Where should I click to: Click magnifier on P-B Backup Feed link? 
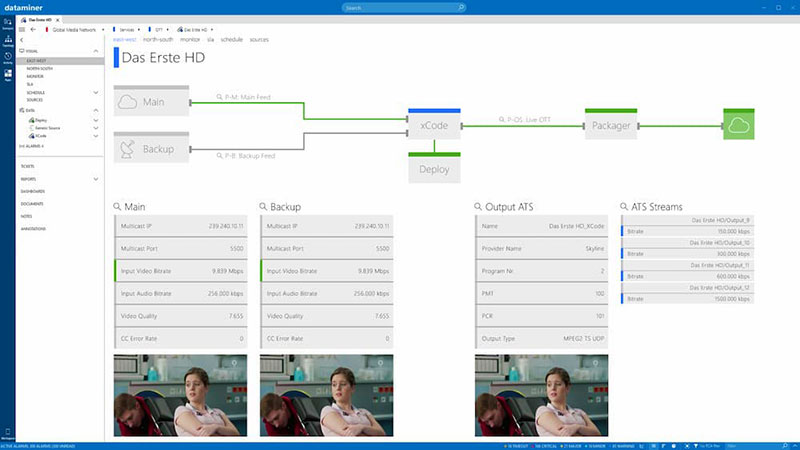tap(219, 156)
